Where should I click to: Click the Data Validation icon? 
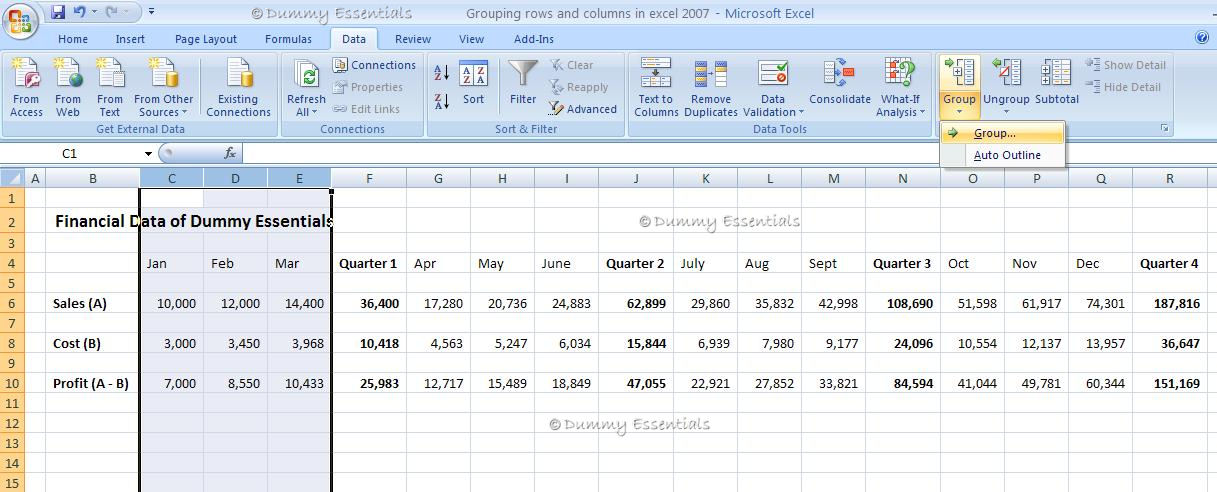pyautogui.click(x=773, y=75)
